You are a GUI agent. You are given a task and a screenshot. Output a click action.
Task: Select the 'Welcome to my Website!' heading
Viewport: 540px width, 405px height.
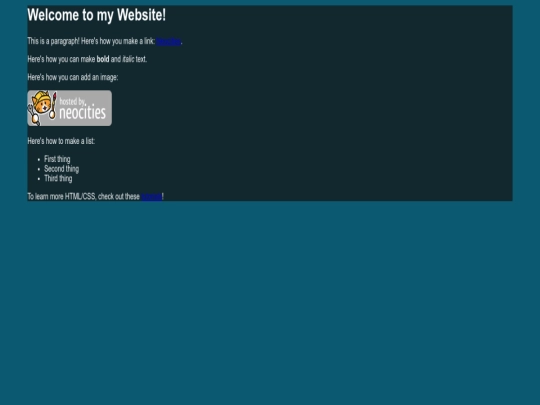(96, 15)
